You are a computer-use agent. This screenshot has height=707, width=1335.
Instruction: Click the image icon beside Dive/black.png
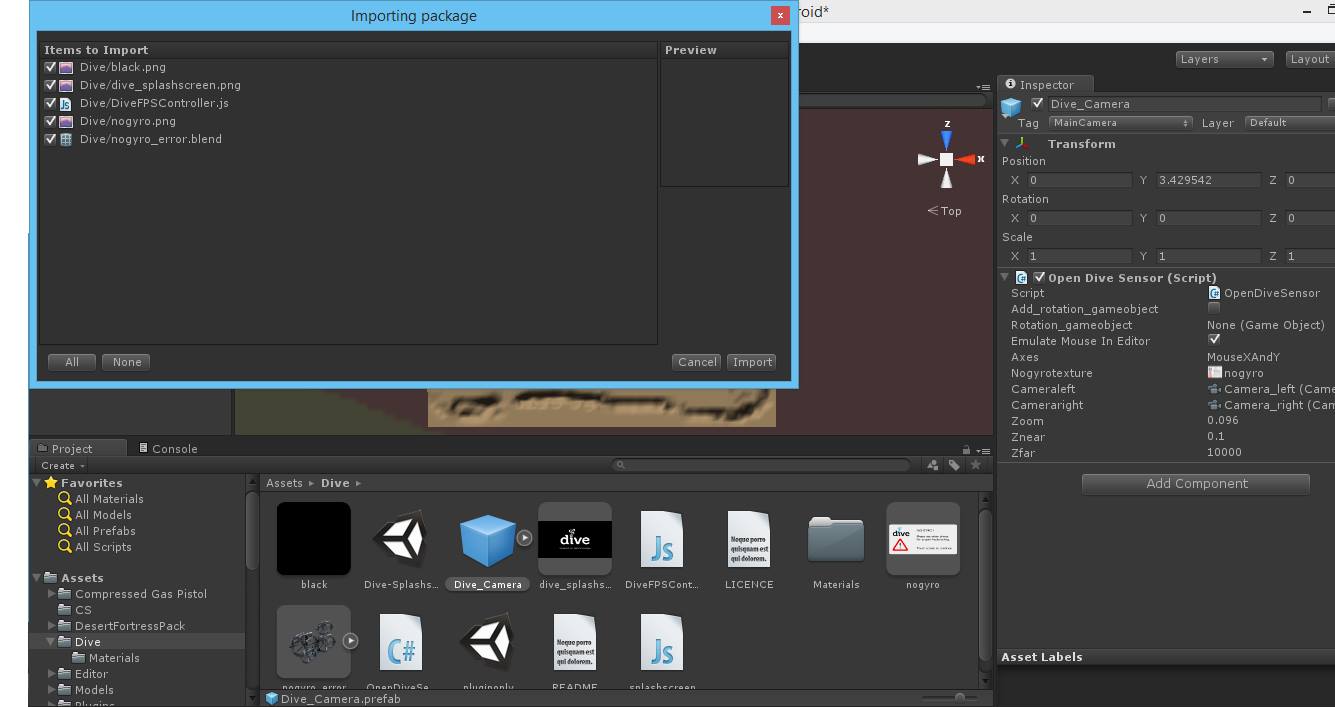tap(66, 67)
